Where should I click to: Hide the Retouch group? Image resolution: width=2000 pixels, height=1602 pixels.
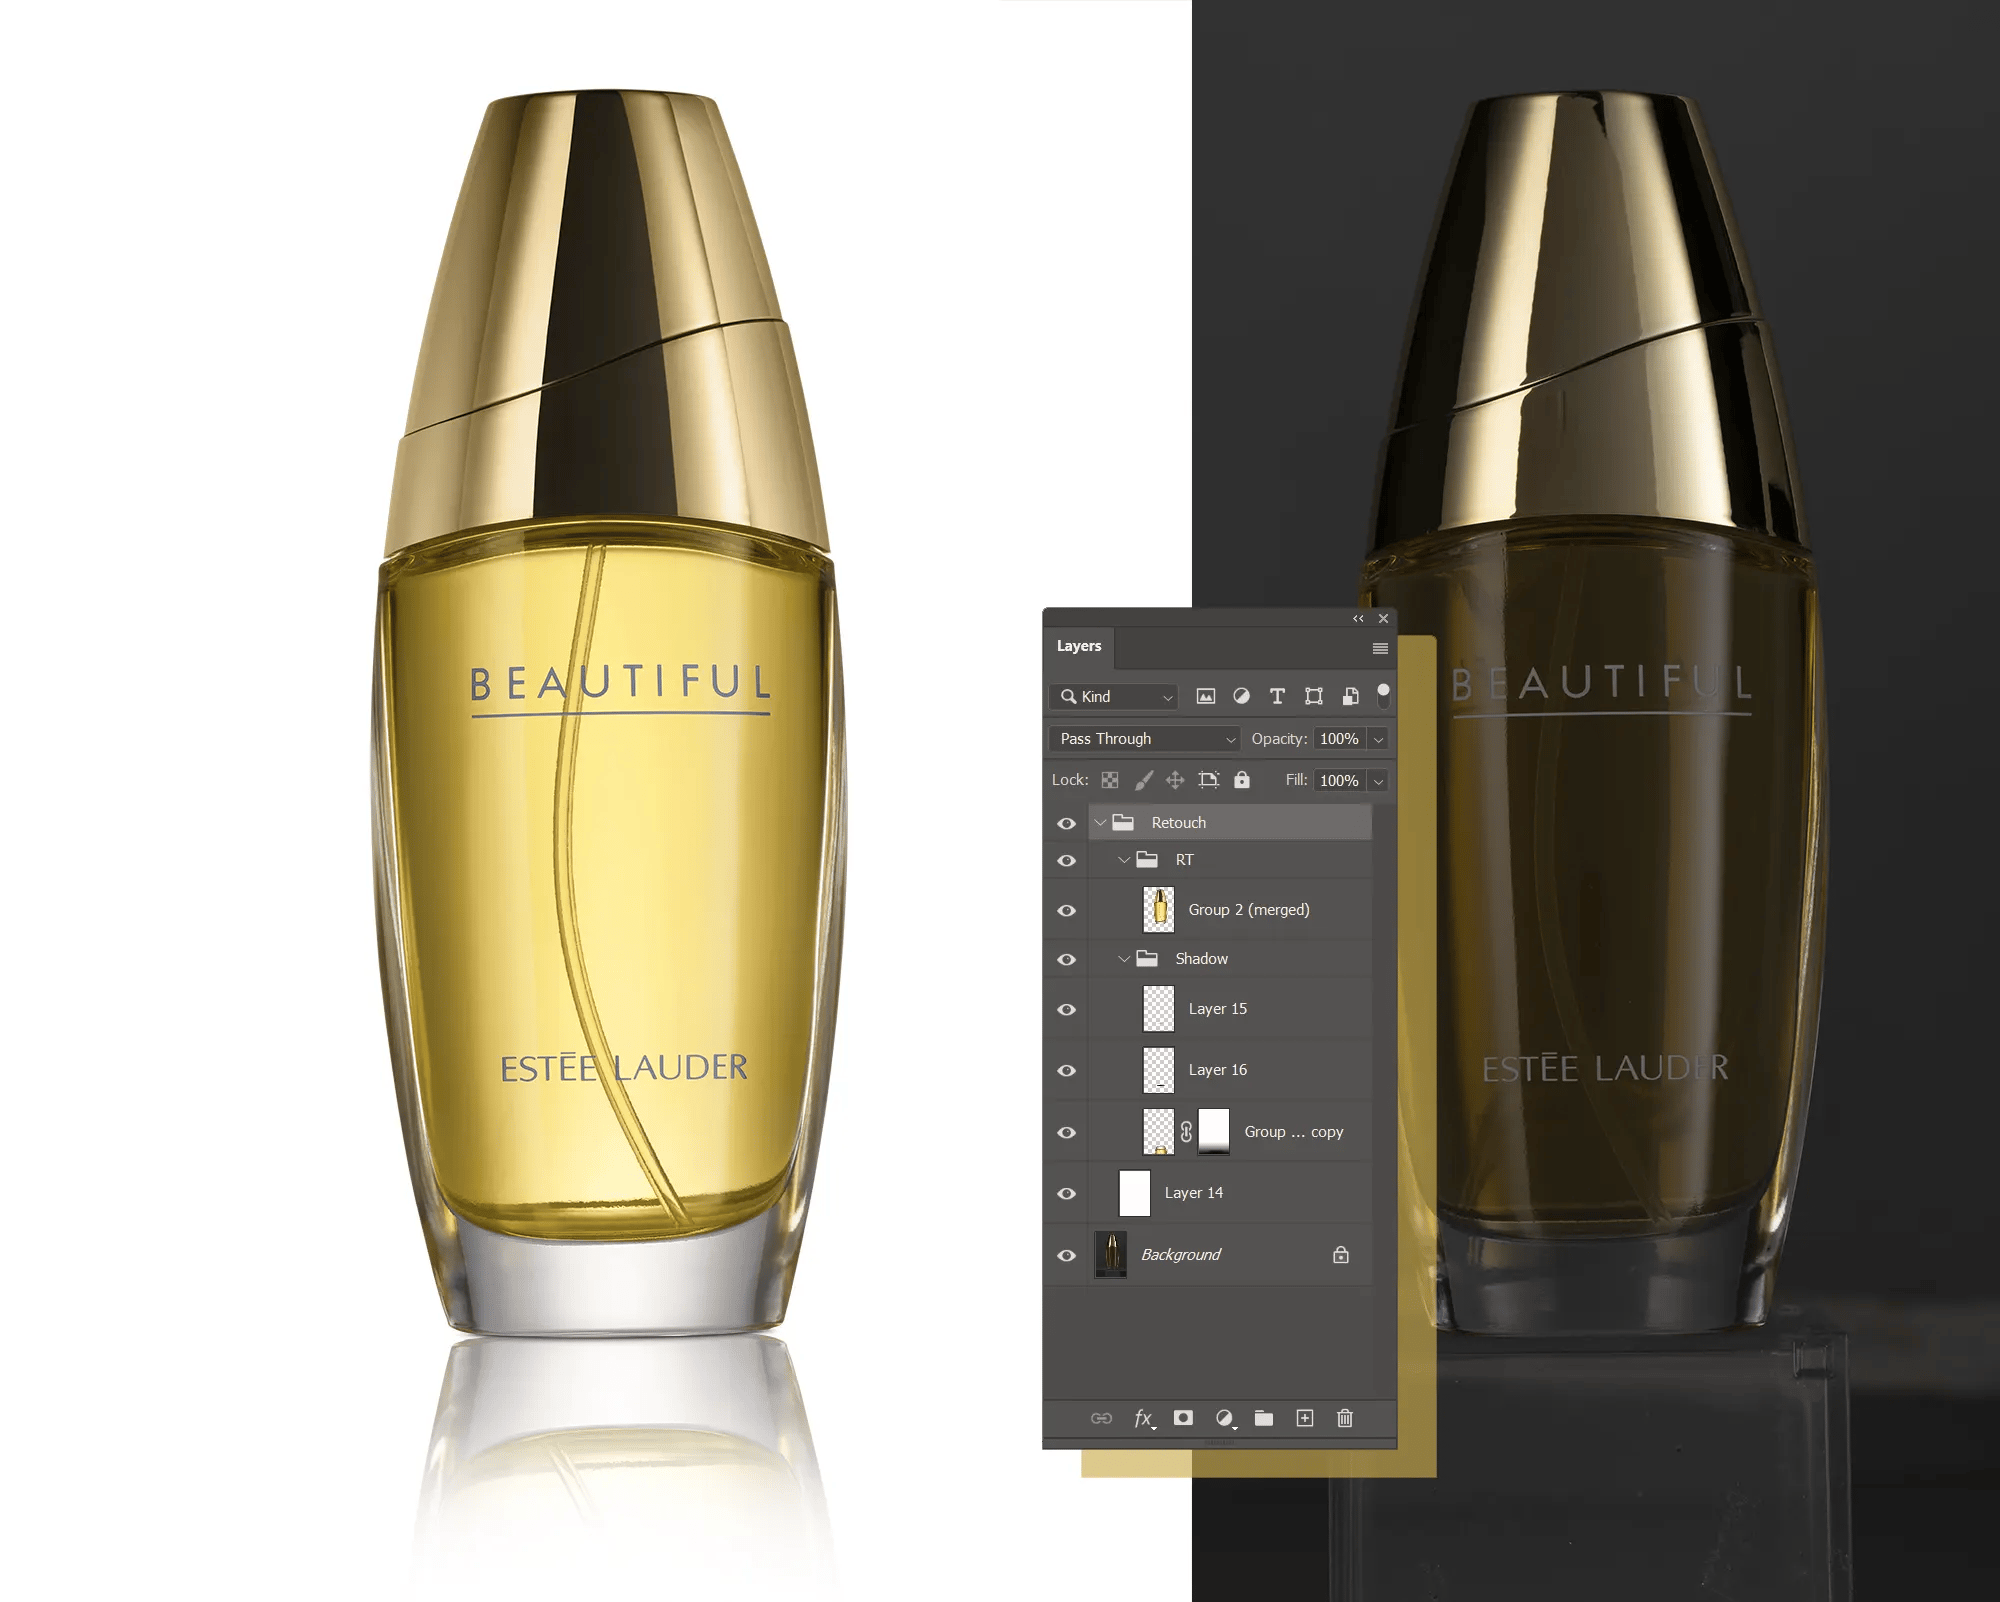click(1067, 823)
